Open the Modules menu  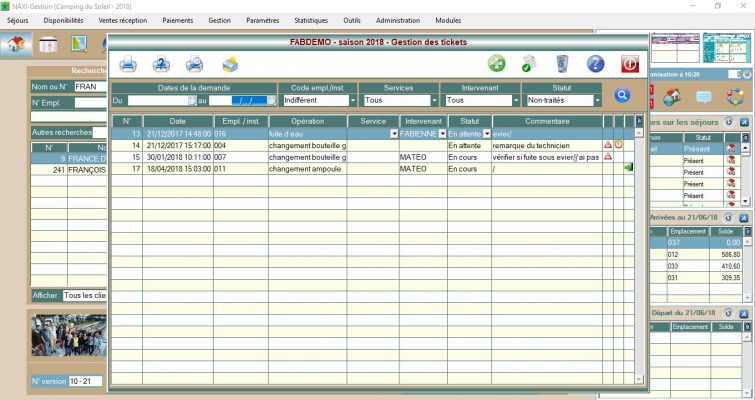pyautogui.click(x=448, y=20)
